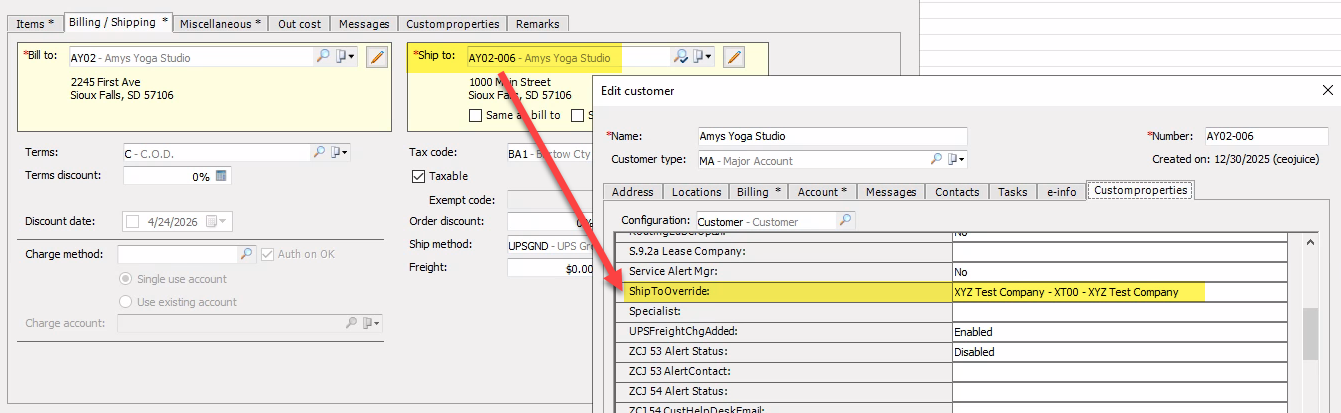Screen dimensions: 1341x413
Task: Click the ShipToOverride value cell
Action: (x=1119, y=292)
